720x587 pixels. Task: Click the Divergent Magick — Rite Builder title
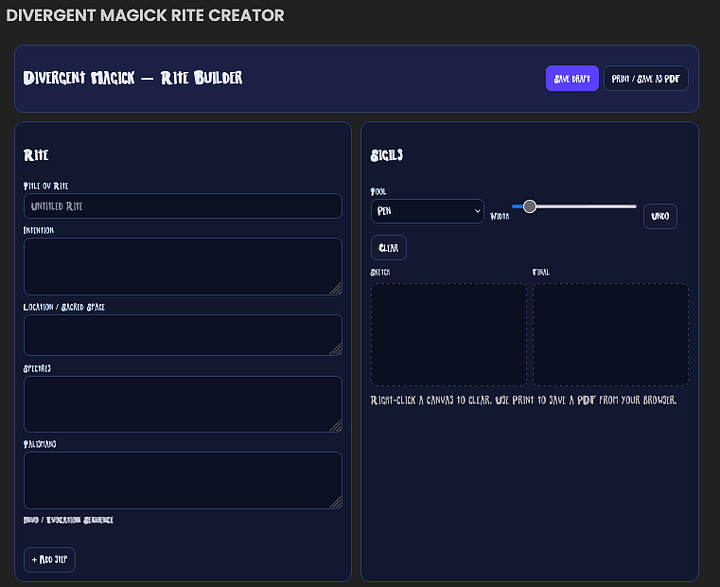(x=133, y=78)
